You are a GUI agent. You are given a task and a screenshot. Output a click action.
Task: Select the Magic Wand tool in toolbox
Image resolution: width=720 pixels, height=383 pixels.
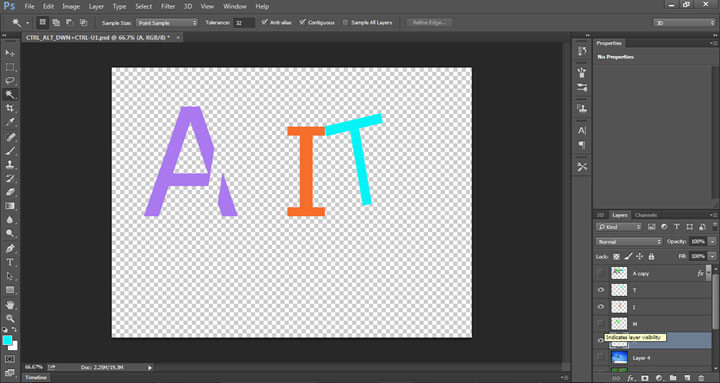pos(10,95)
